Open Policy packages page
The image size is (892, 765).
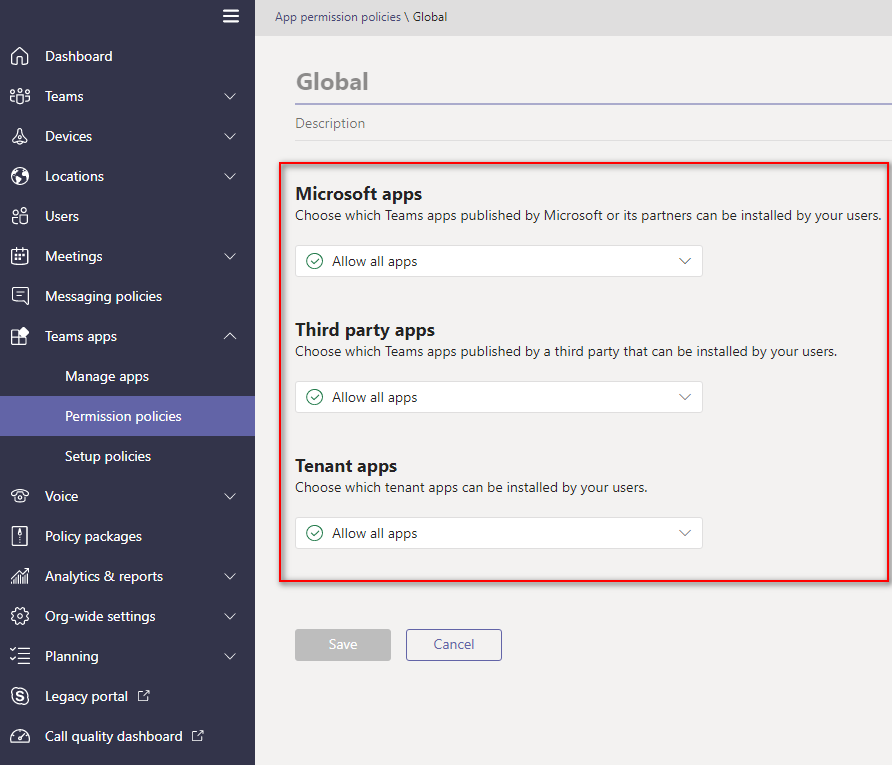(x=93, y=536)
